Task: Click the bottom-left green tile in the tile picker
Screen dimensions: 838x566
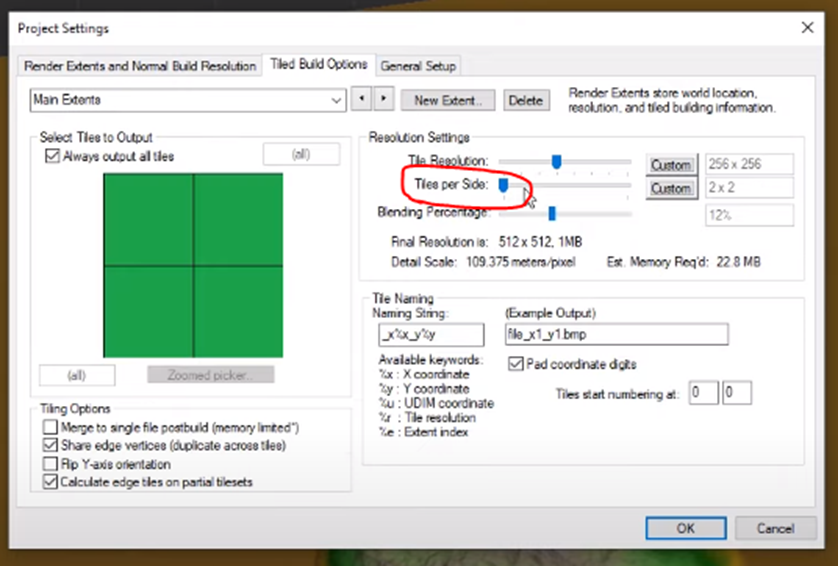Action: [x=148, y=312]
